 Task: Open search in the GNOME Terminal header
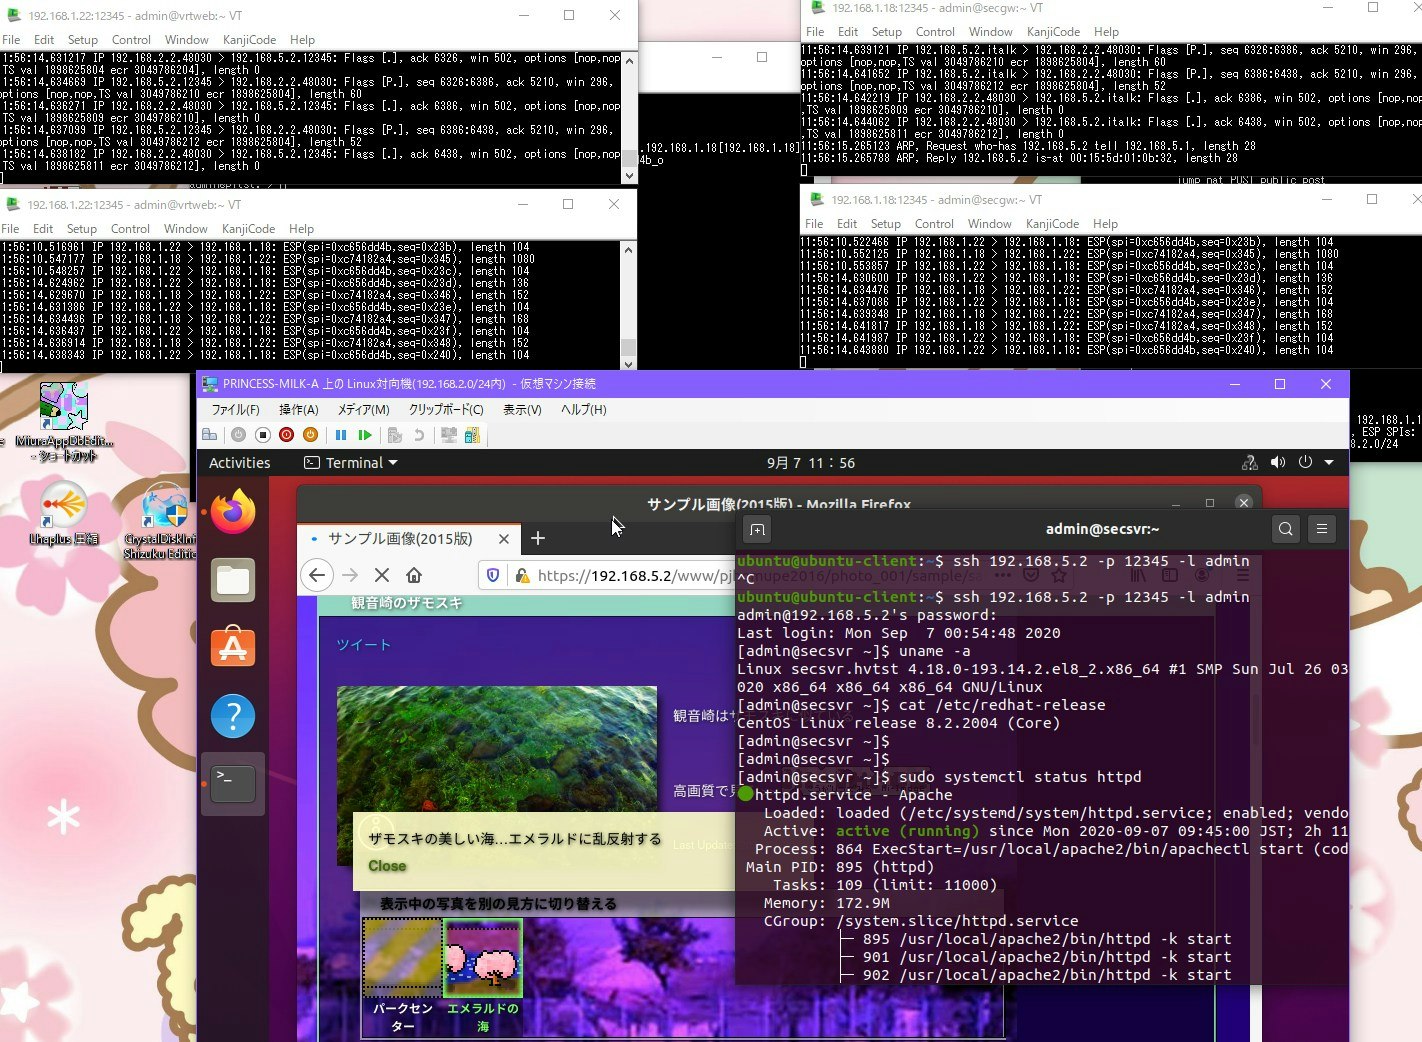pos(1286,529)
